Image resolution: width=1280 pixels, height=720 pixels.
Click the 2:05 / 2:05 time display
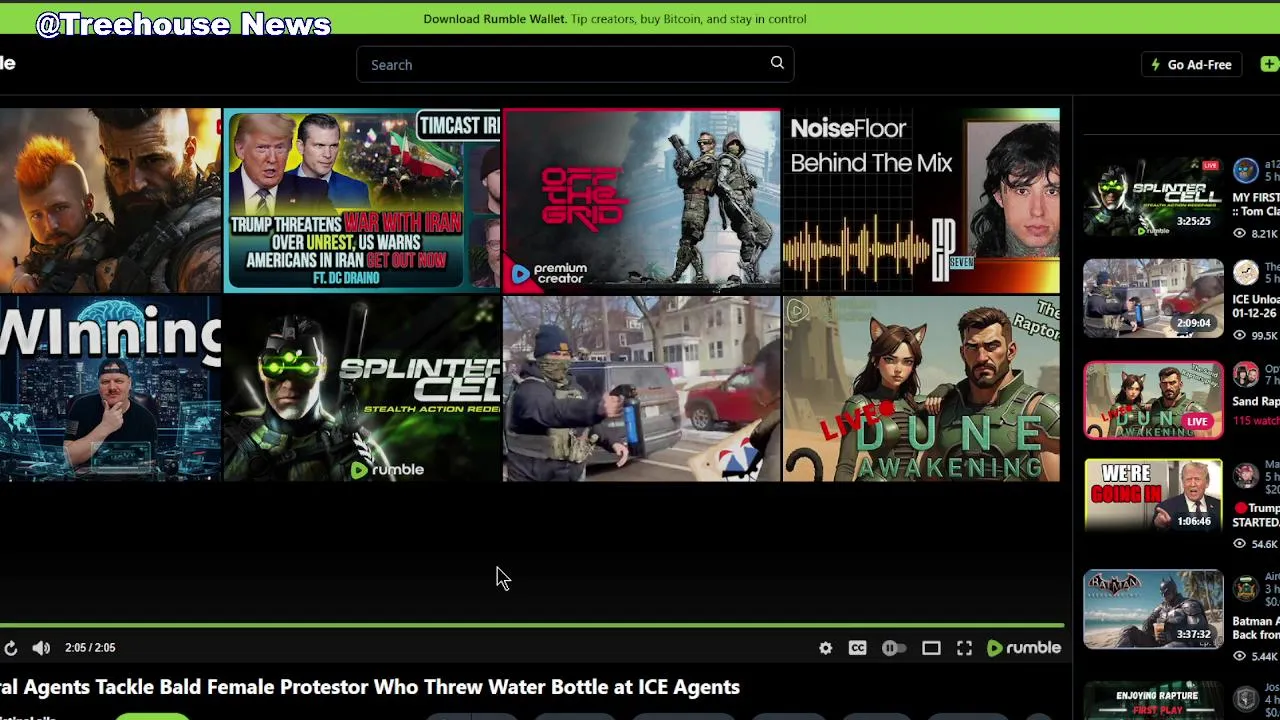(90, 648)
